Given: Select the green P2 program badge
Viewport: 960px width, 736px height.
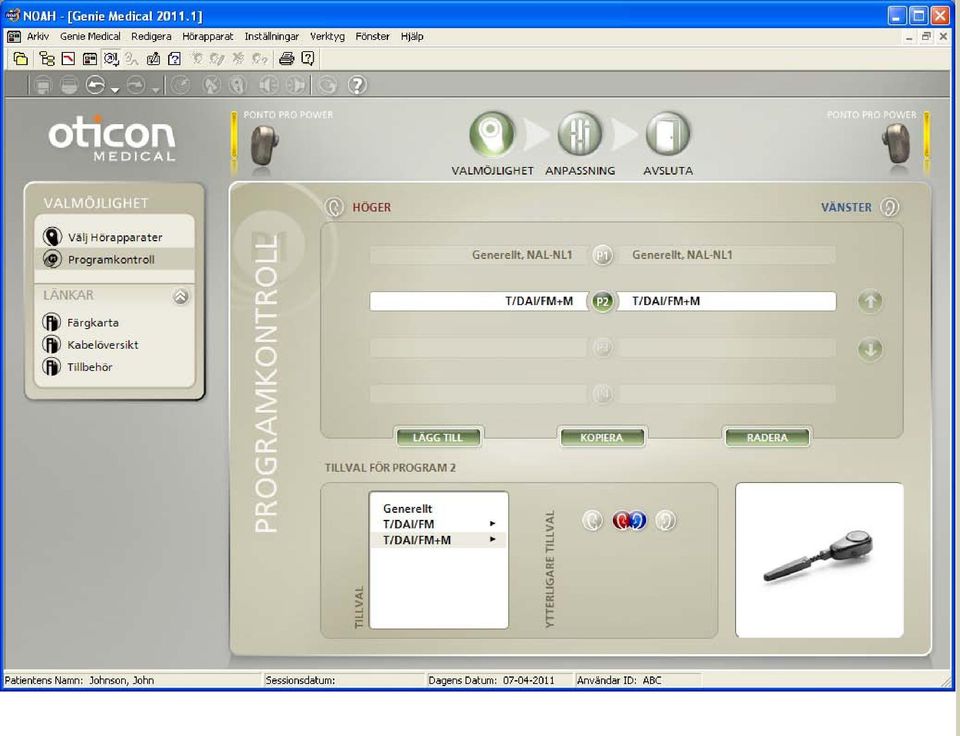Looking at the screenshot, I should coord(603,301).
